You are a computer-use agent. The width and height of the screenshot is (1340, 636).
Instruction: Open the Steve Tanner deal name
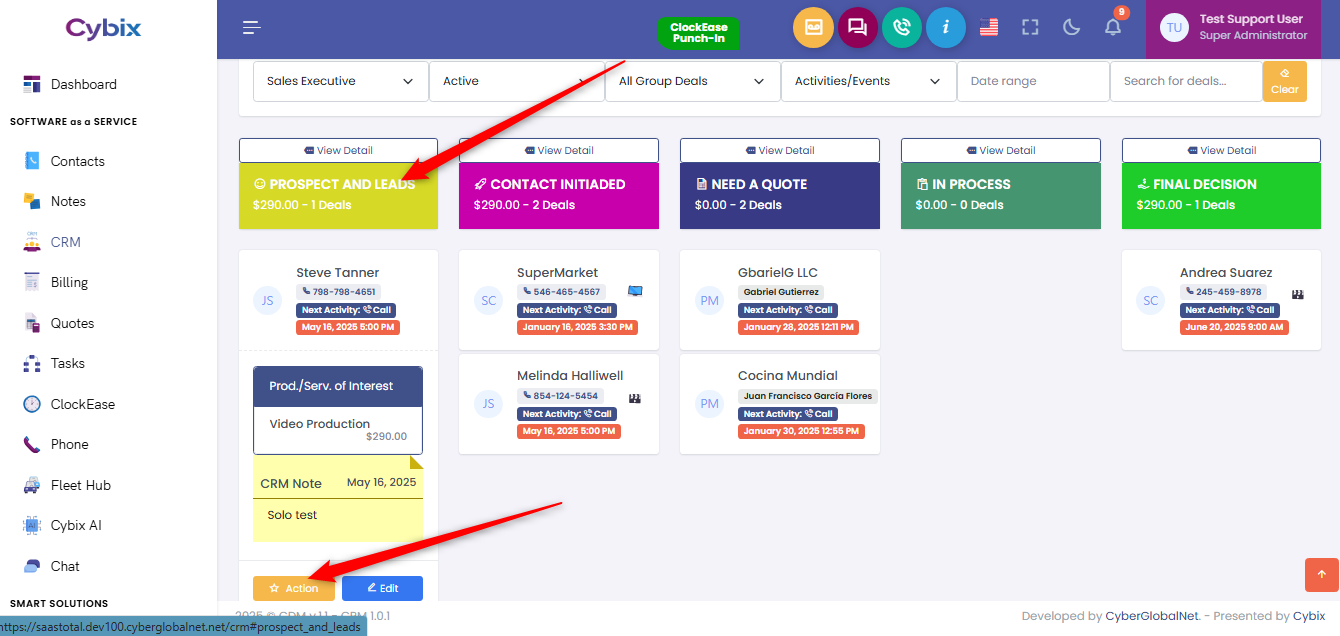(x=338, y=272)
